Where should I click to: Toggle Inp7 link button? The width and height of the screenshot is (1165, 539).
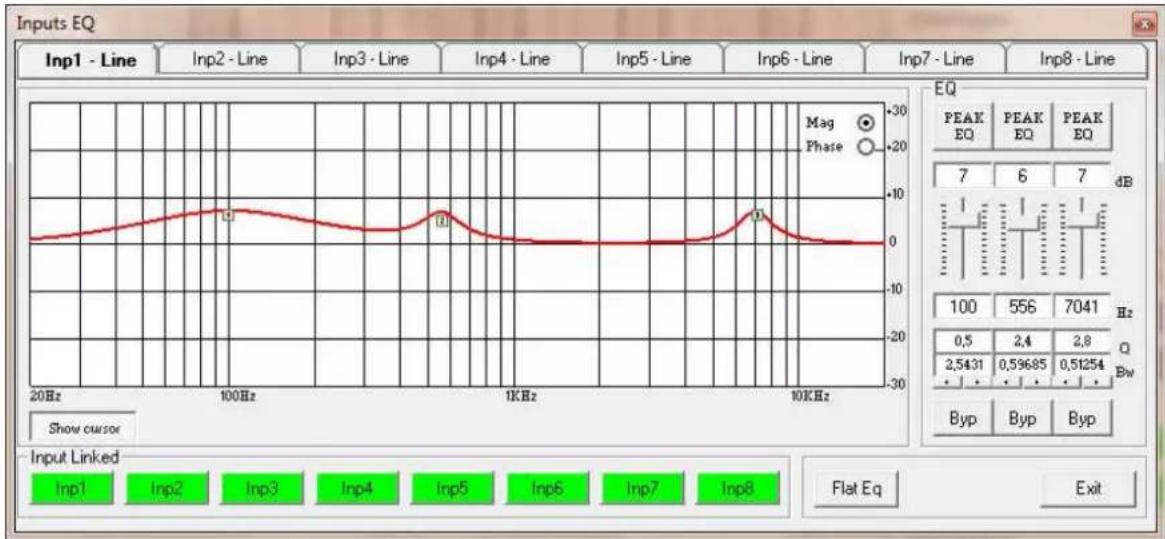click(643, 489)
